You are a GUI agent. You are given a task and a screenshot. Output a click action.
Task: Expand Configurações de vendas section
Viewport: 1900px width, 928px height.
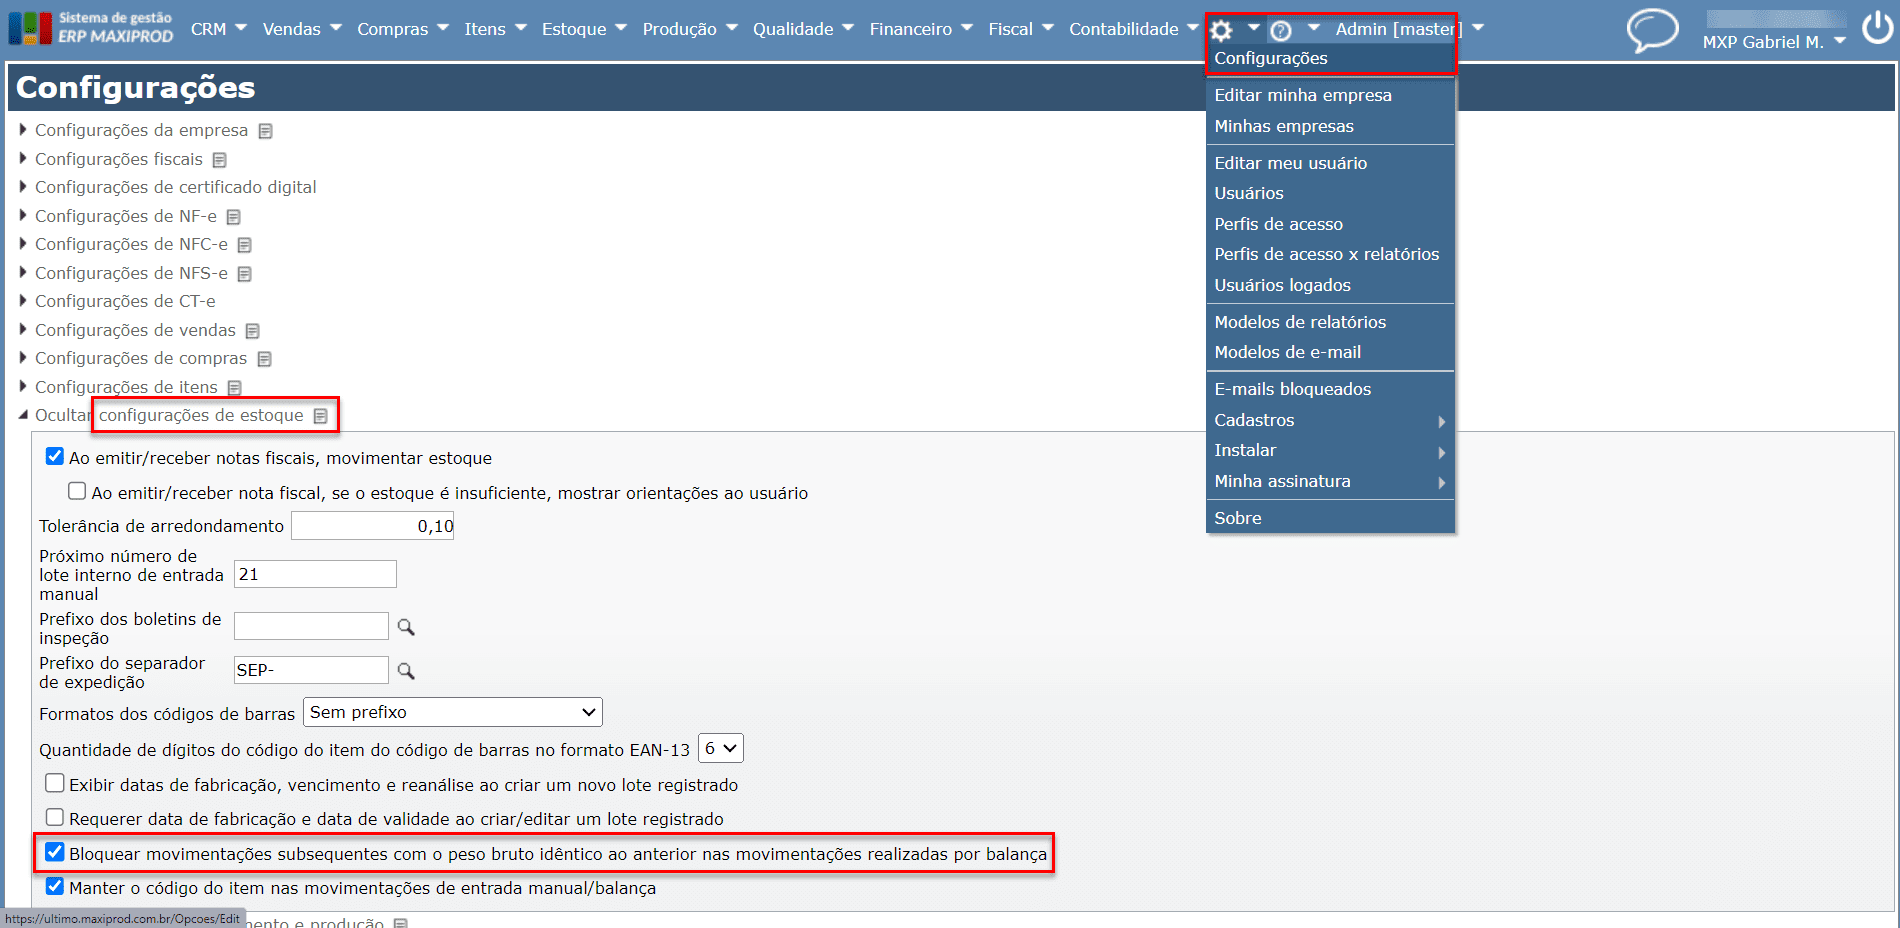[135, 330]
